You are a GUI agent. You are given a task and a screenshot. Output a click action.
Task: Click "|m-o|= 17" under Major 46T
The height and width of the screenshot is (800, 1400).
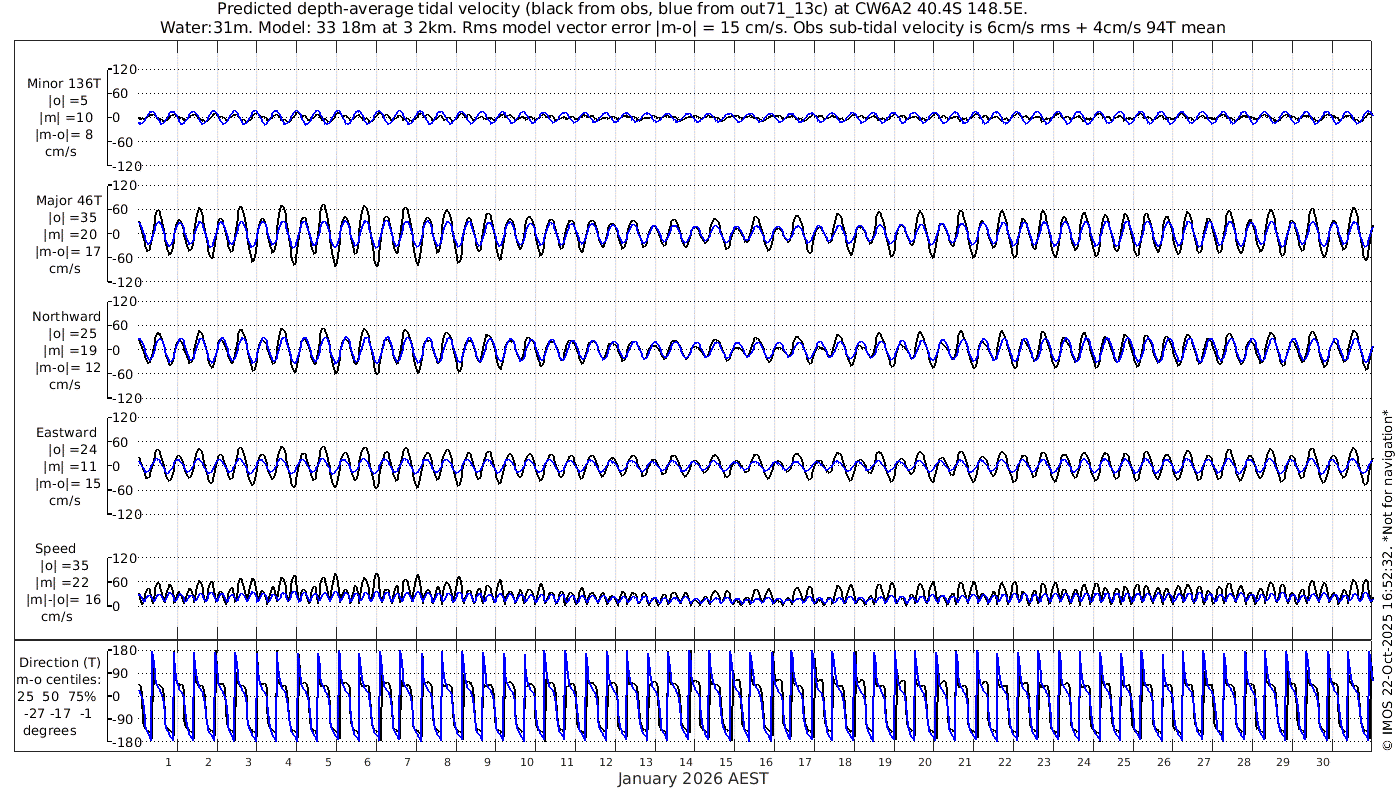68,251
